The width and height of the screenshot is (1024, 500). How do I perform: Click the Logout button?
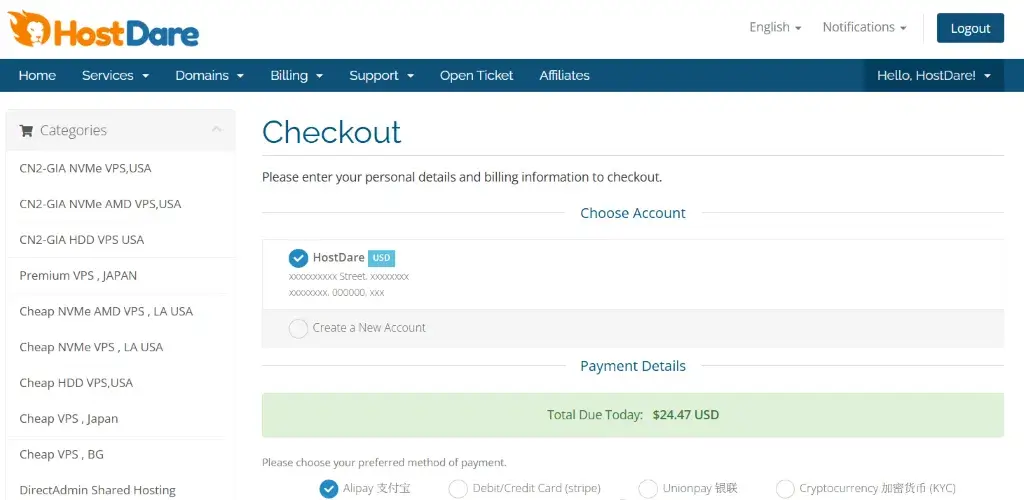(970, 28)
